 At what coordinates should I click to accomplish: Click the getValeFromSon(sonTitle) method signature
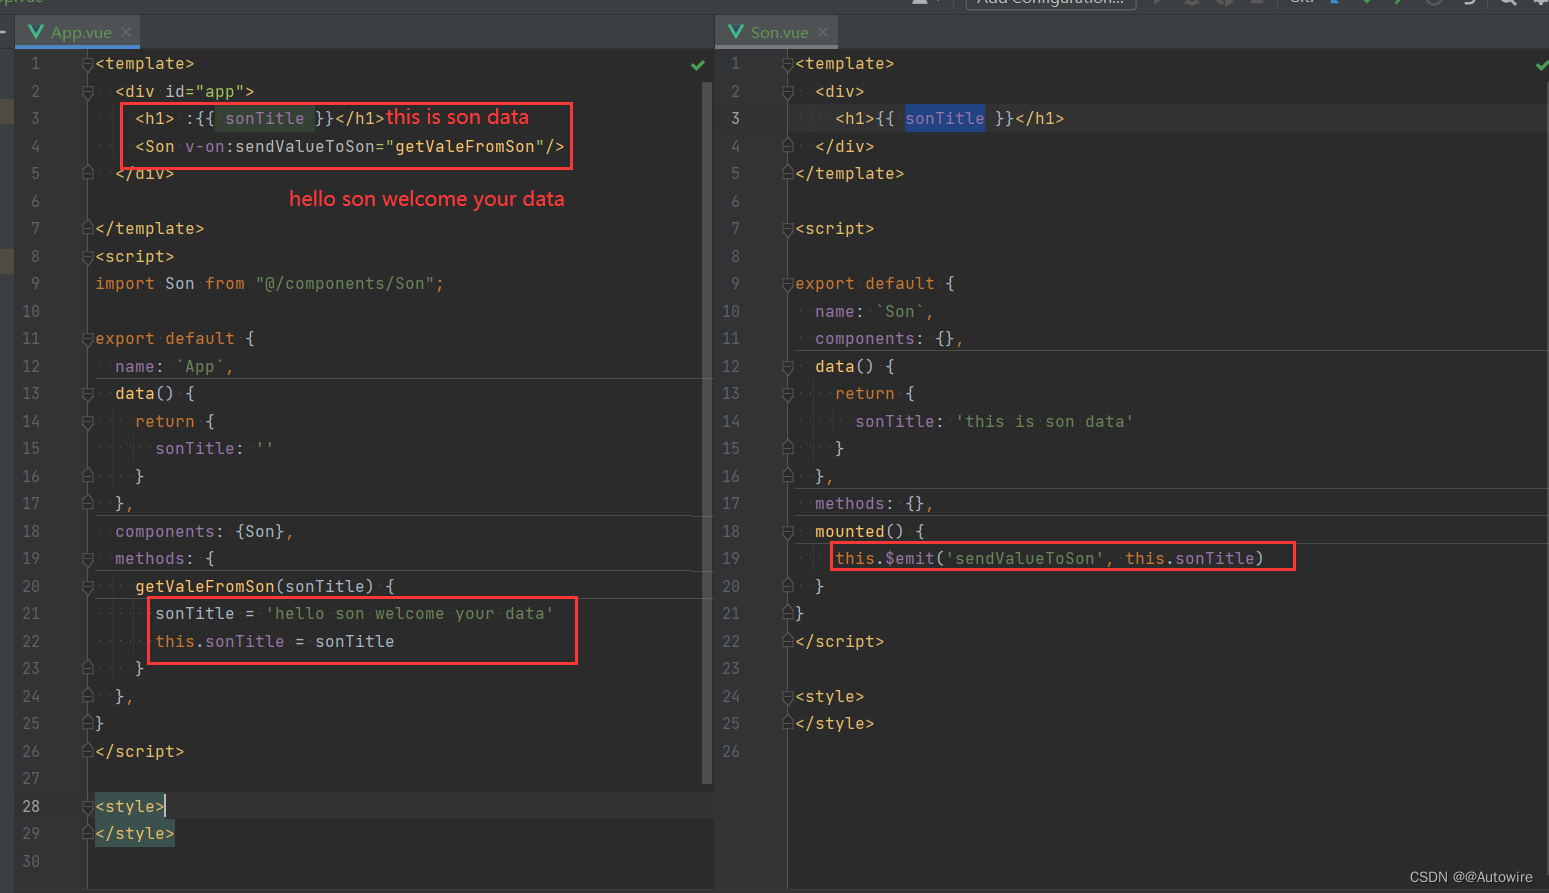254,587
